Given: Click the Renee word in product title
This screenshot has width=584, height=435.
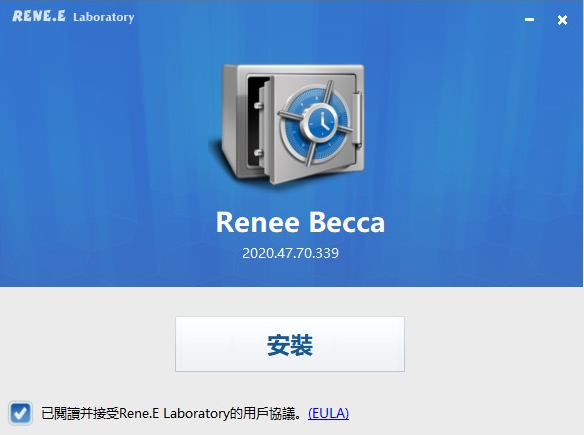Looking at the screenshot, I should (258, 222).
